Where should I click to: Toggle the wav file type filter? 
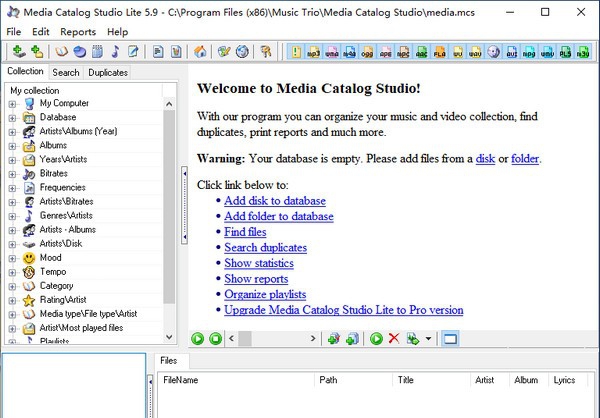click(x=475, y=52)
